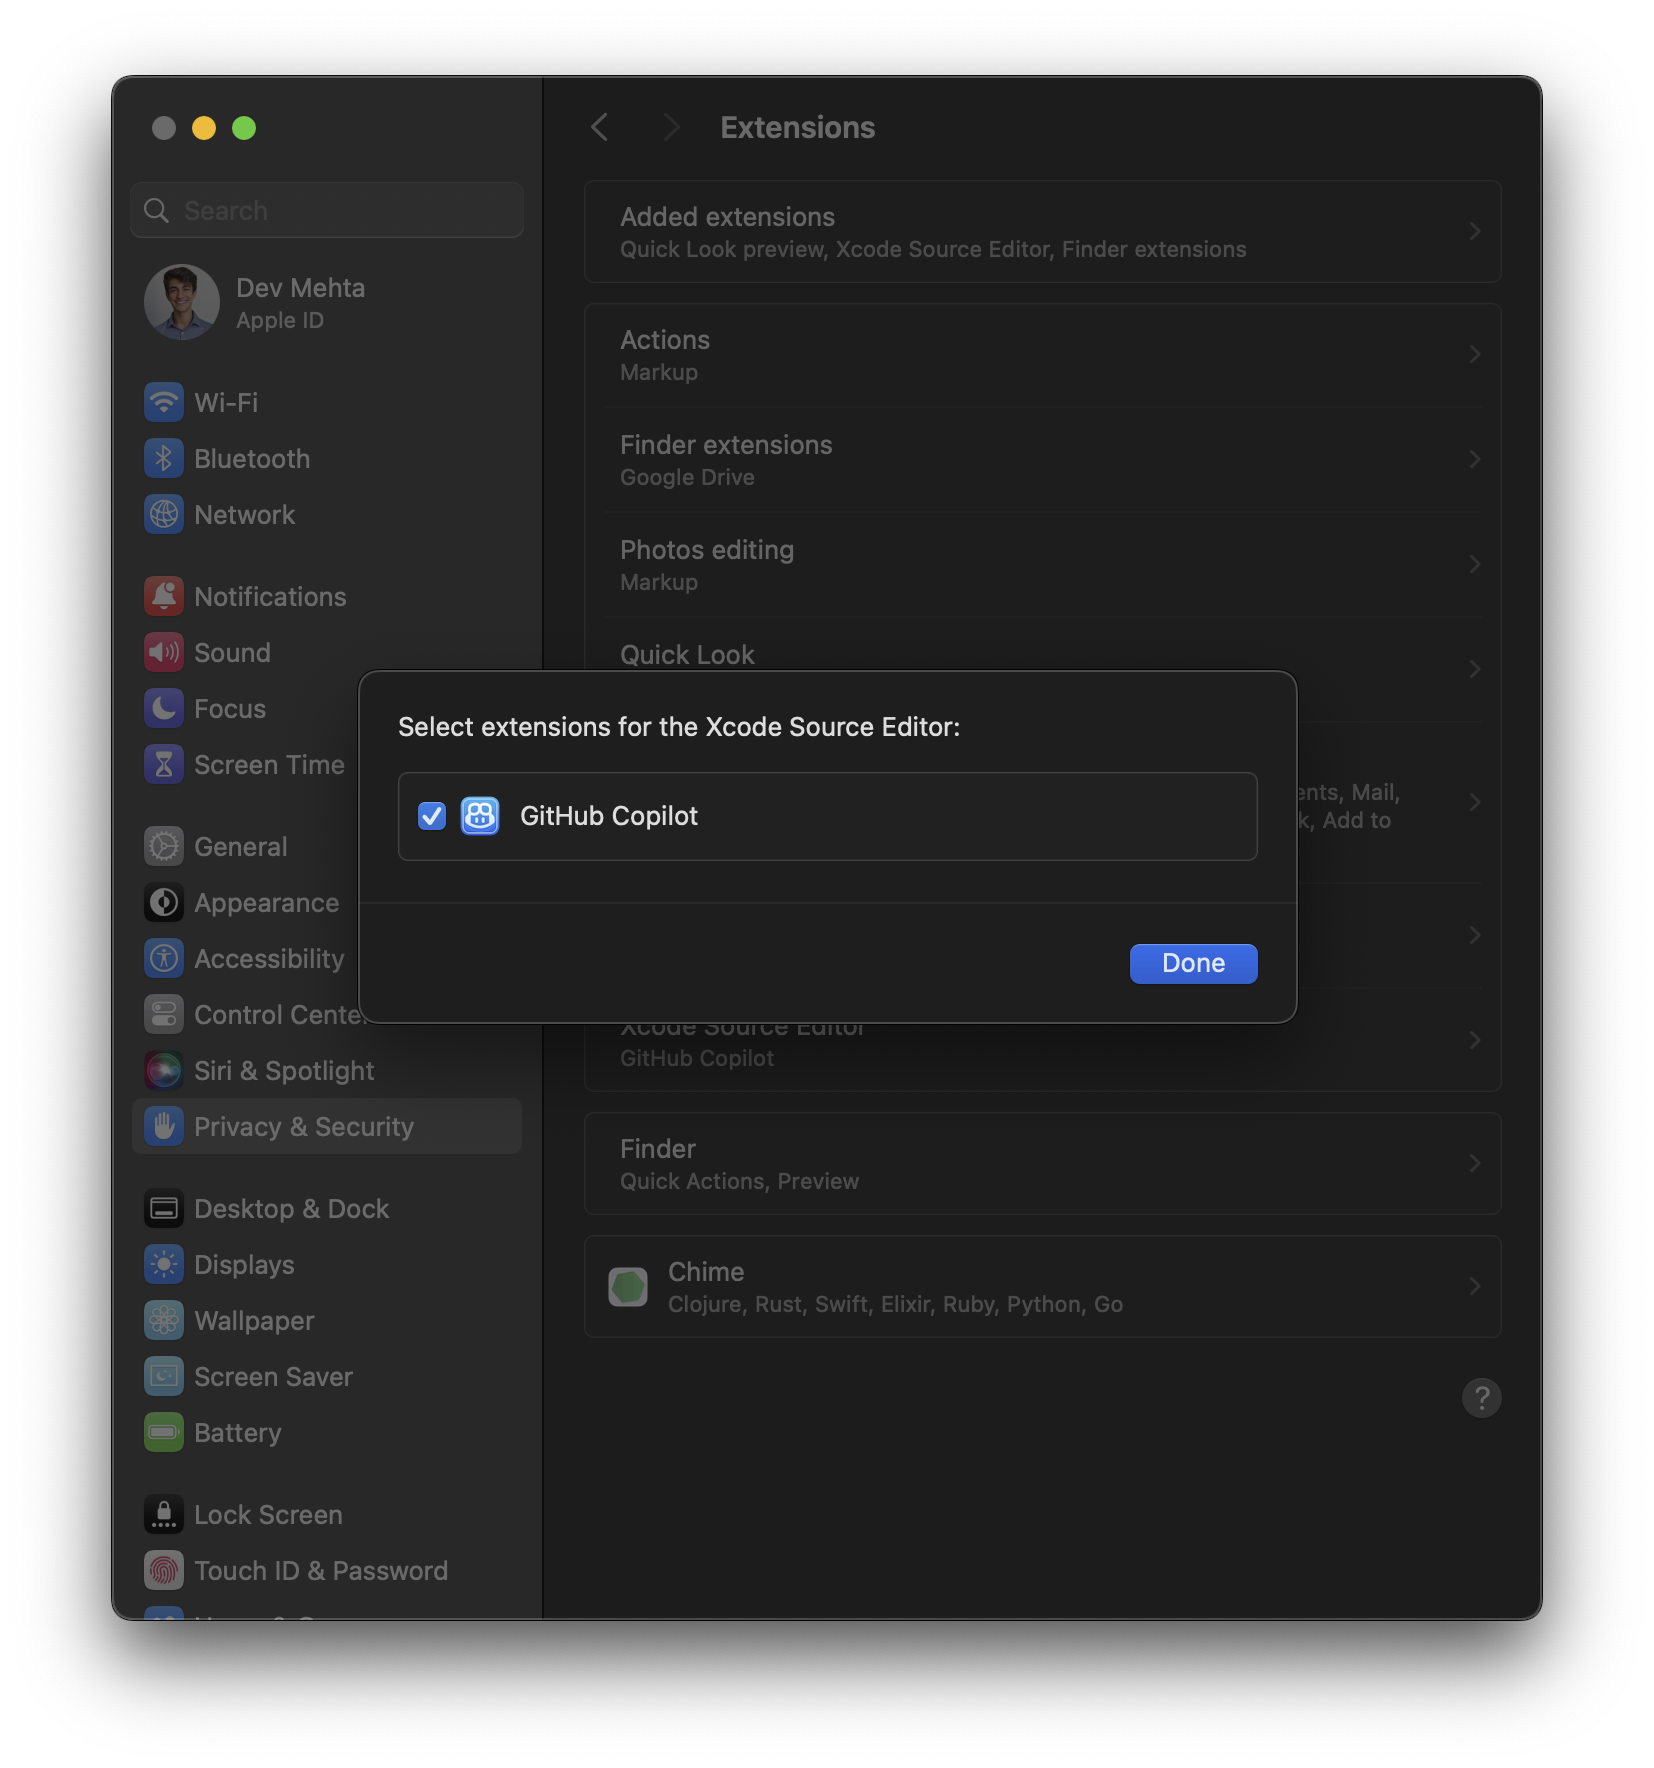Click the Done button
The height and width of the screenshot is (1768, 1654).
tap(1193, 963)
